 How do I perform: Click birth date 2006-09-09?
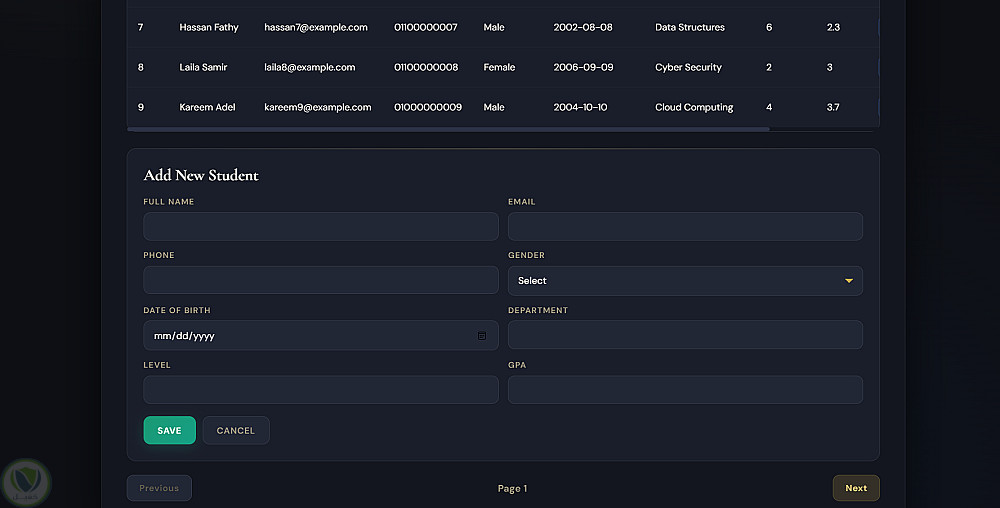(584, 67)
